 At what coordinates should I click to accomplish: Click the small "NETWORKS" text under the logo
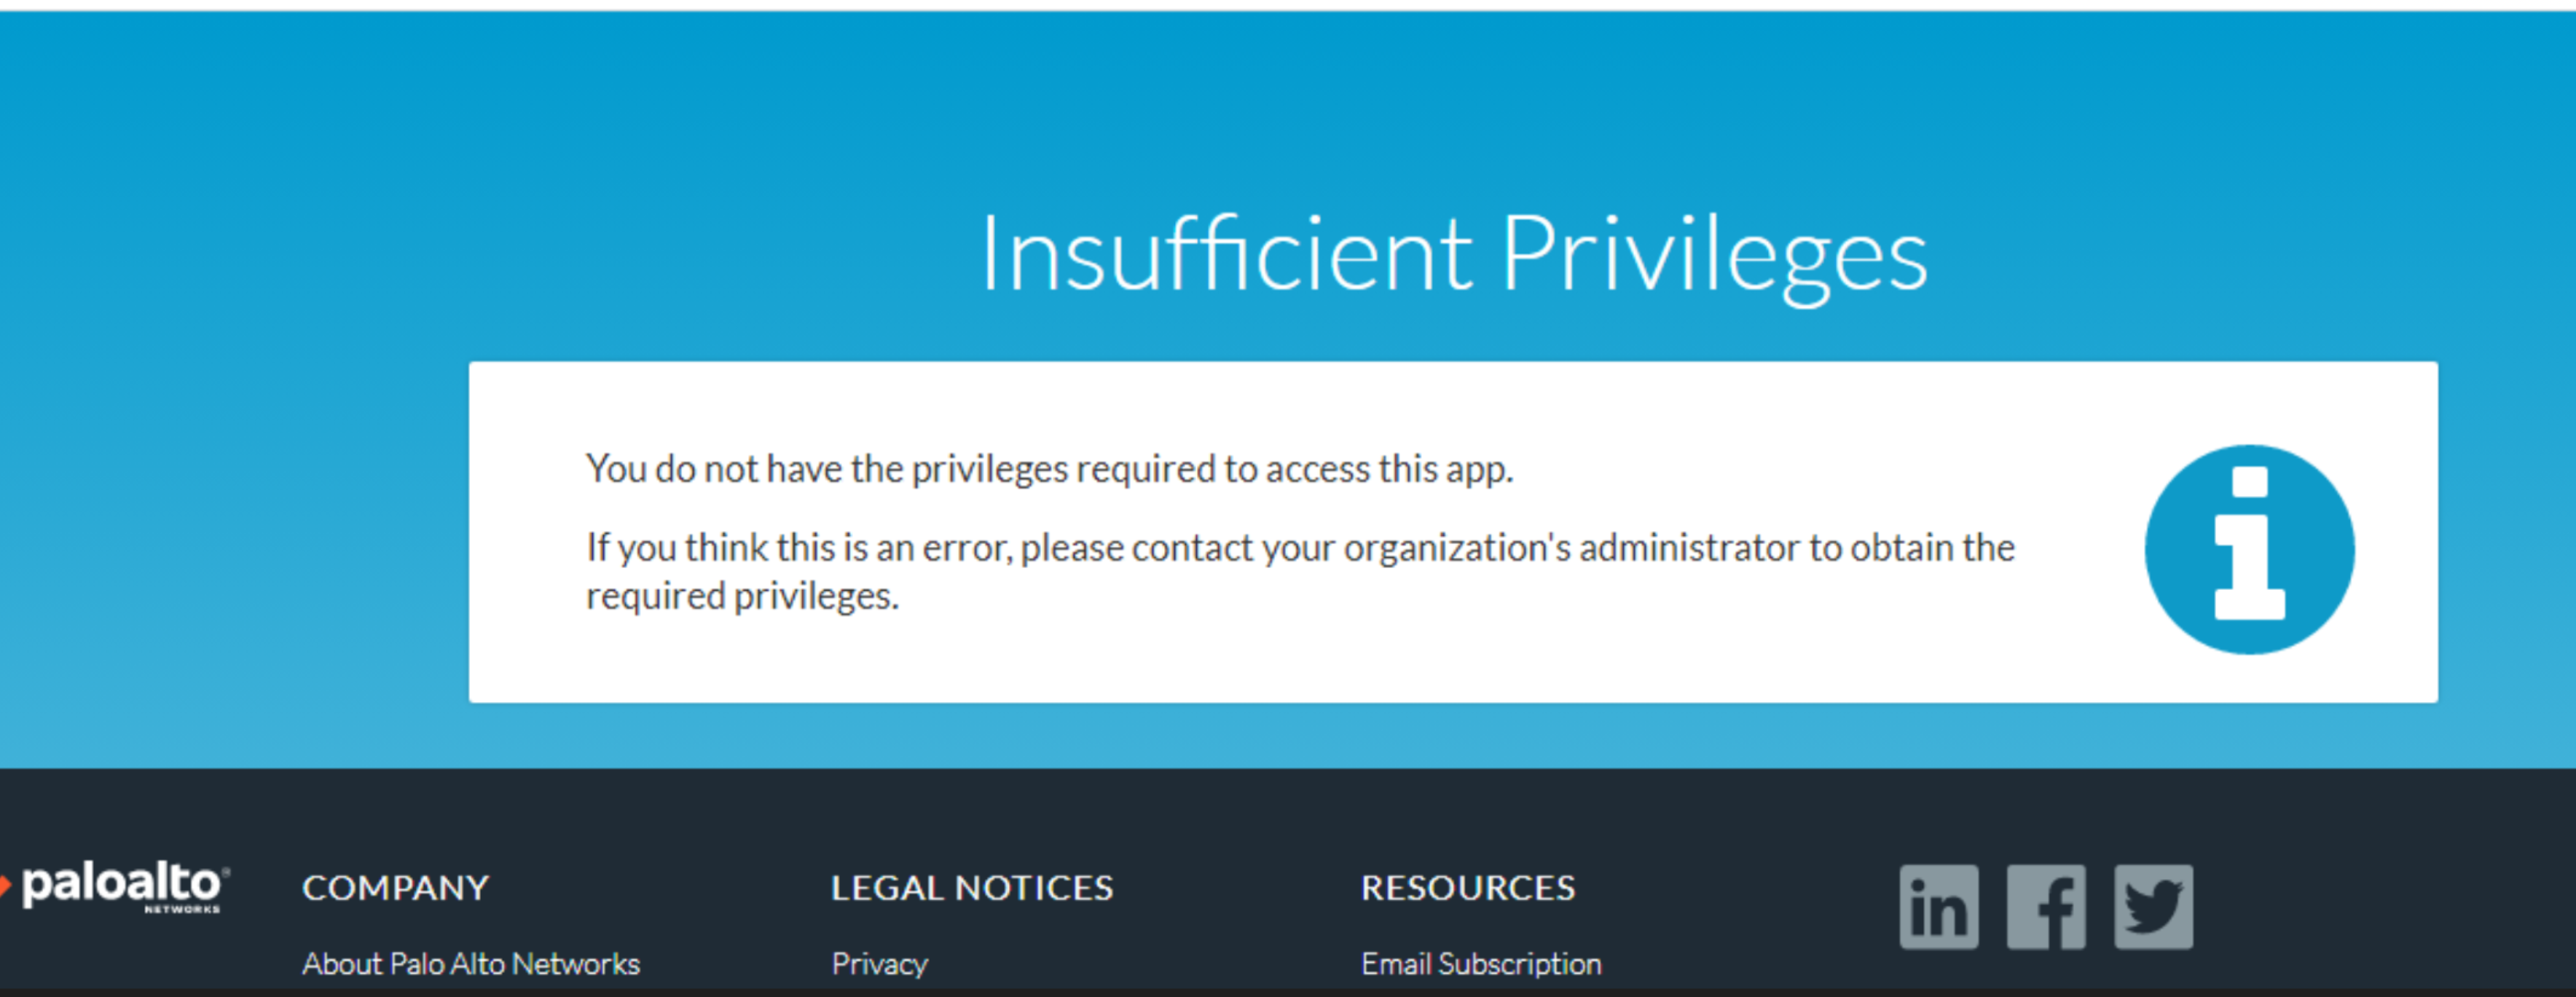(182, 909)
